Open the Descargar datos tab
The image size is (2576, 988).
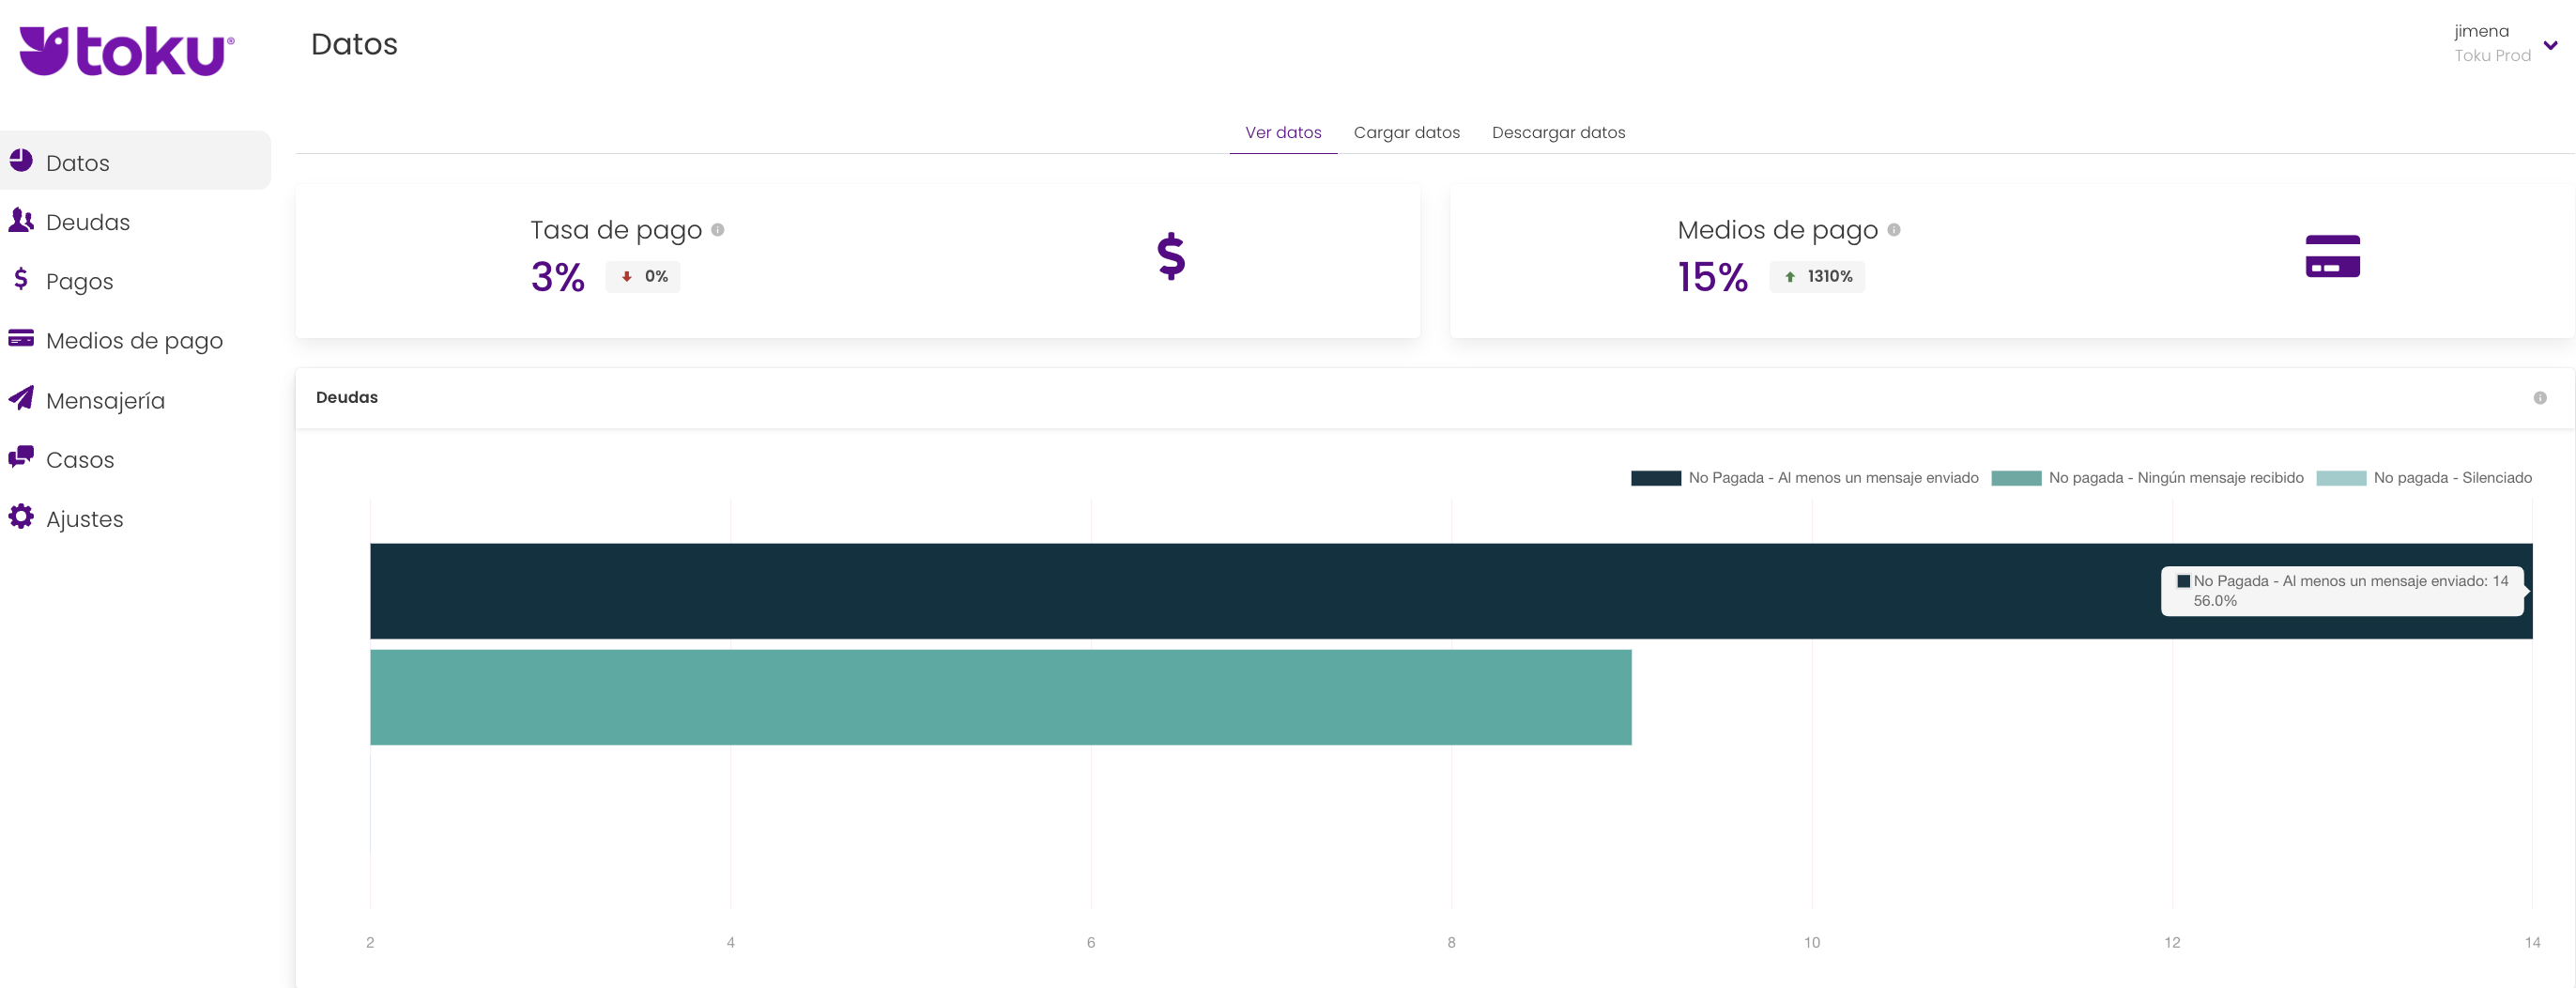[1558, 133]
